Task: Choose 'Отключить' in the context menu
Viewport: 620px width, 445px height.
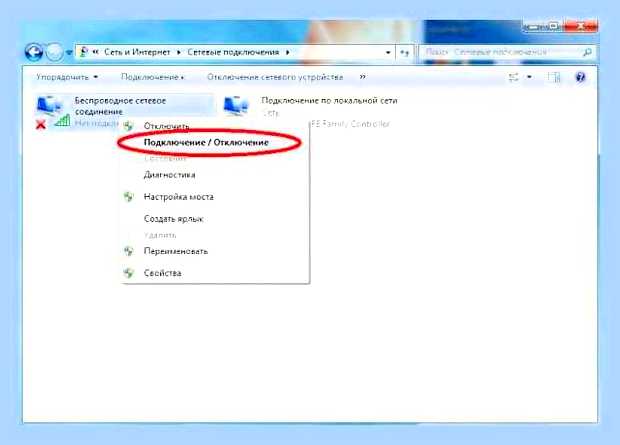Action: [166, 126]
